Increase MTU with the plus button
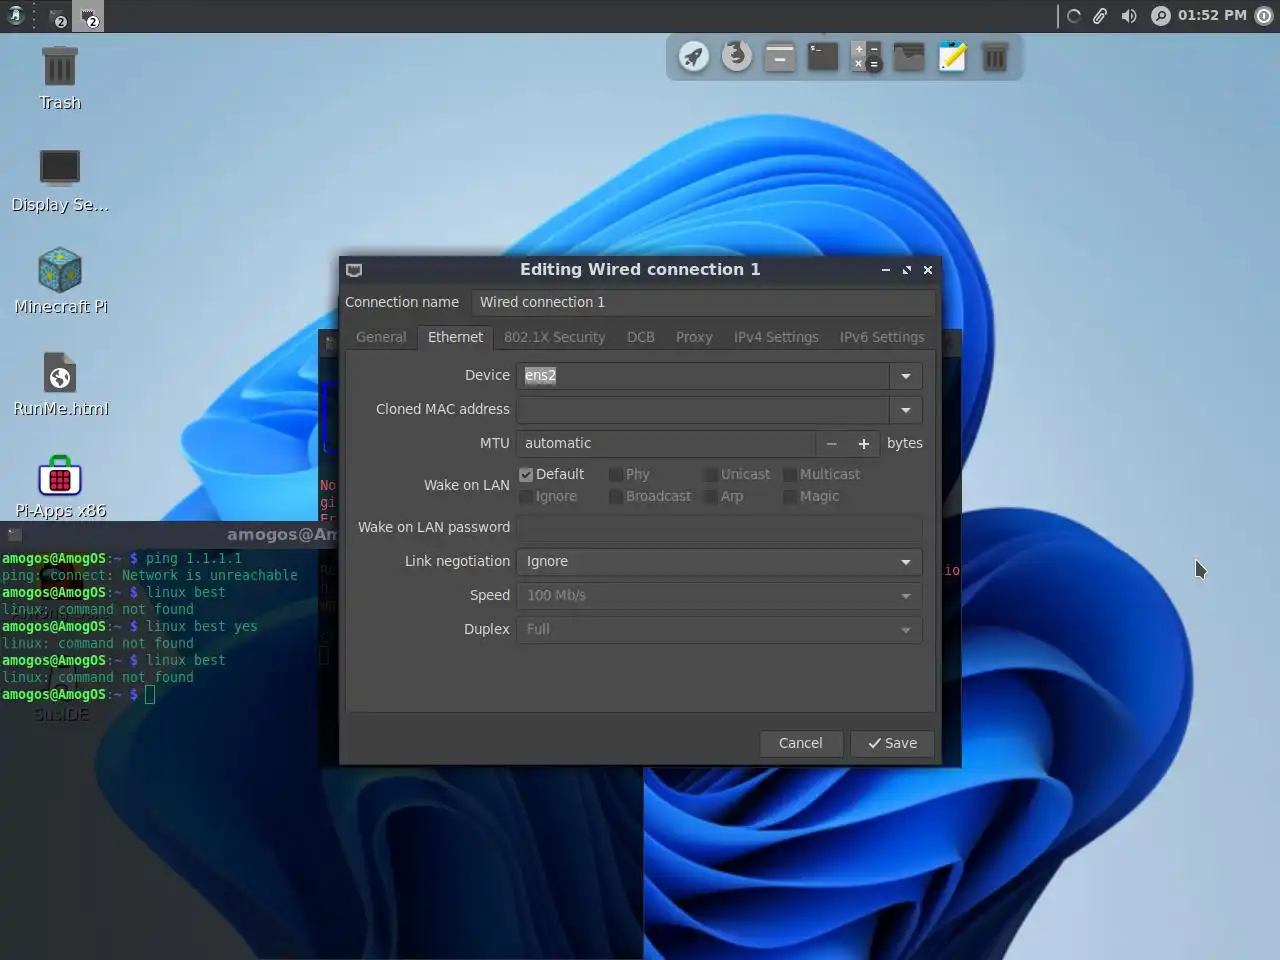The image size is (1280, 960). [x=864, y=444]
